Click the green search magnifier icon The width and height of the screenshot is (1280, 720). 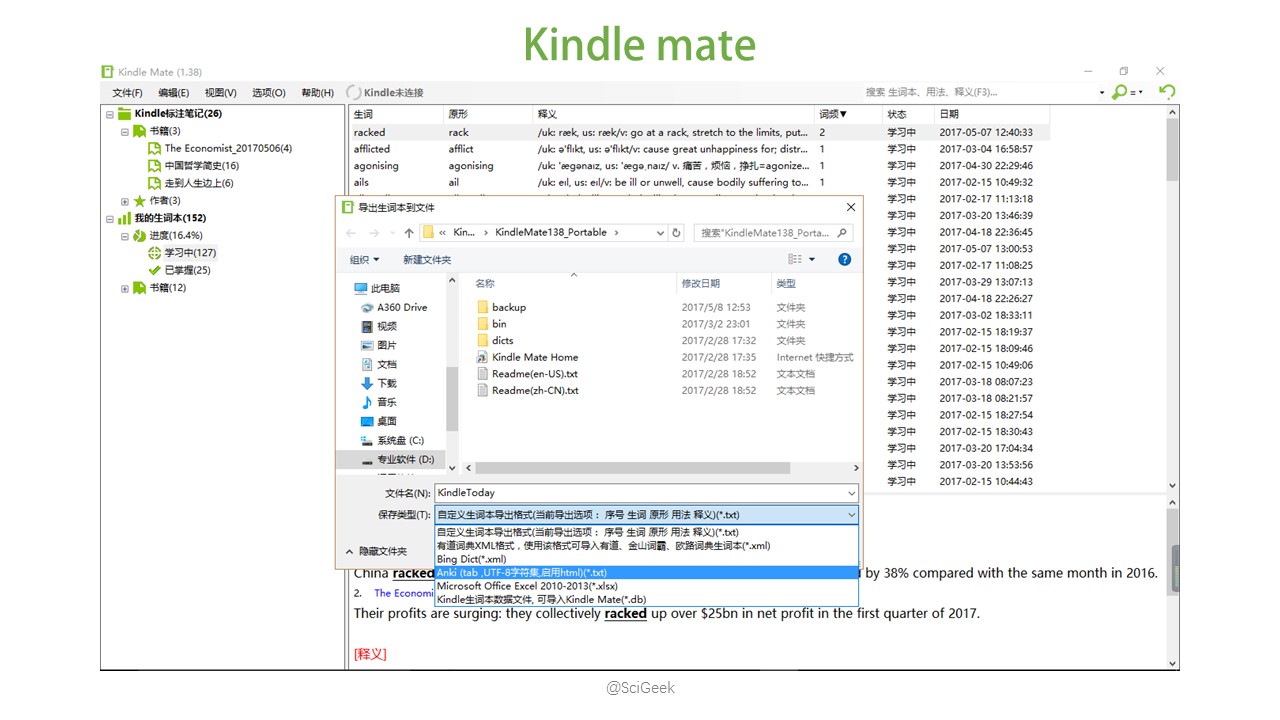(x=1120, y=92)
